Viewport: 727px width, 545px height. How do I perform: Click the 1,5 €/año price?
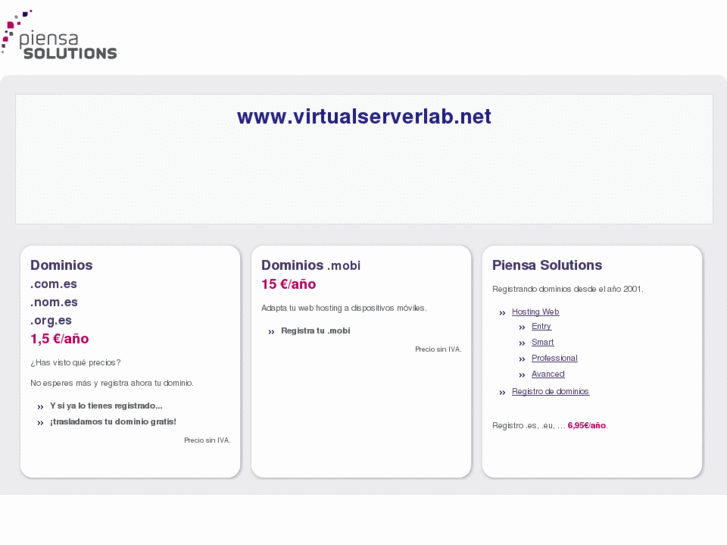point(59,339)
